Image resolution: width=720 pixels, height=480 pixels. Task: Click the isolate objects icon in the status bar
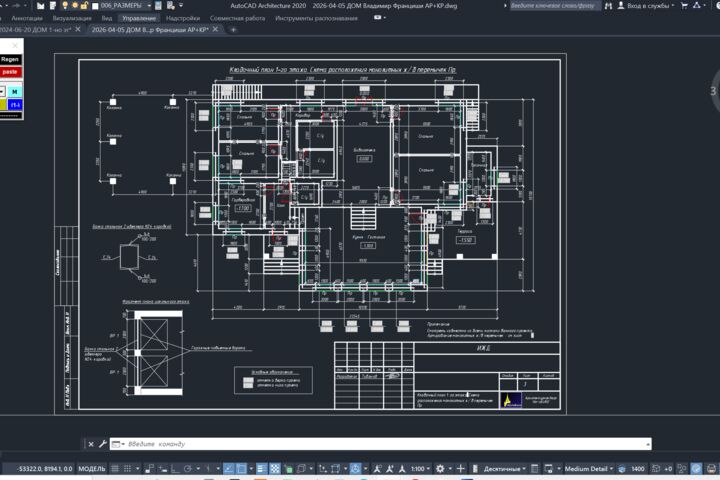pyautogui.click(x=682, y=469)
